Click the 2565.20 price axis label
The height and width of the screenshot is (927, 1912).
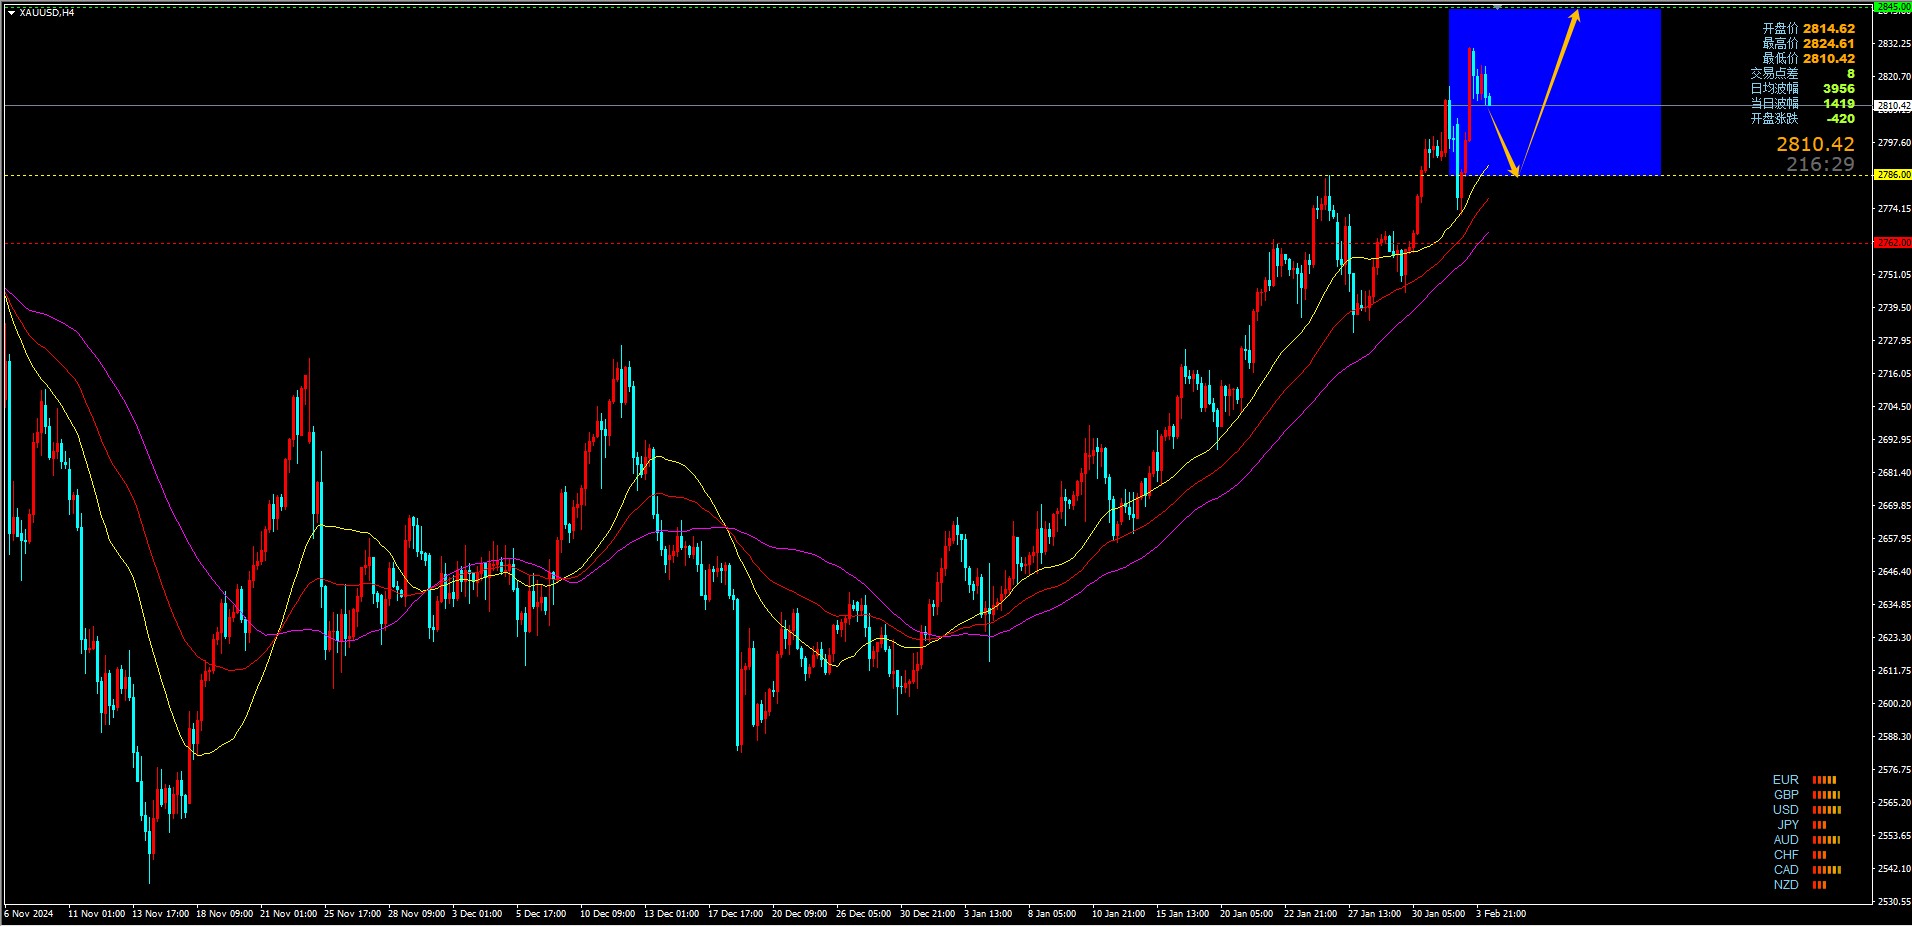(x=1894, y=803)
